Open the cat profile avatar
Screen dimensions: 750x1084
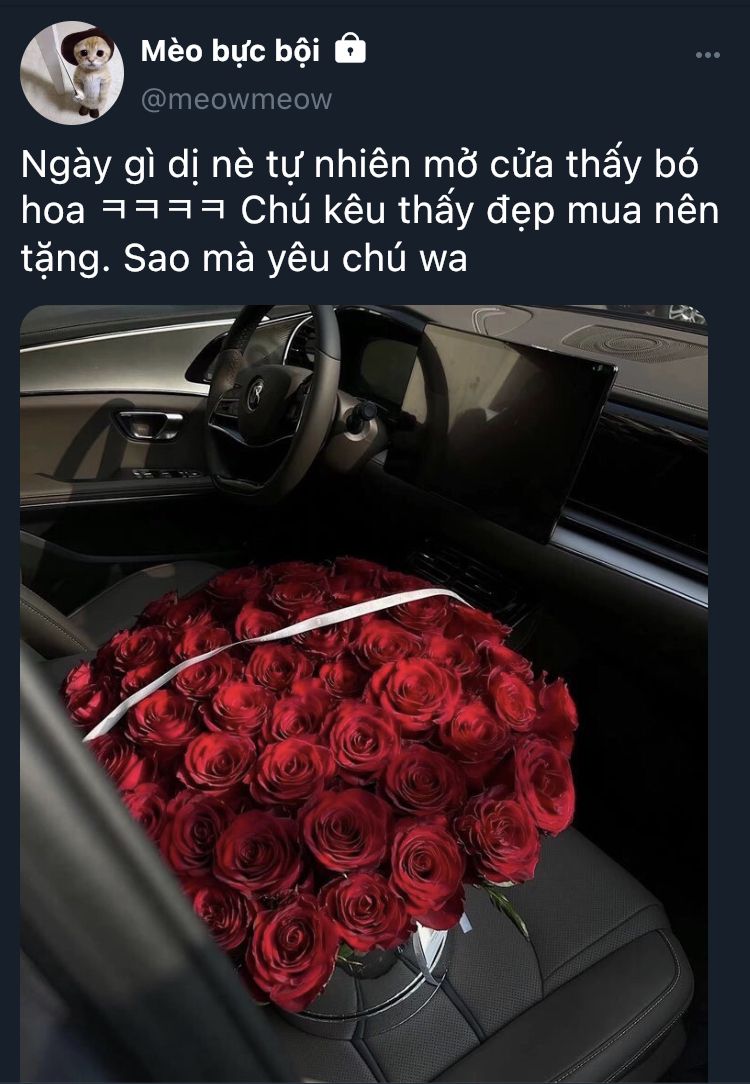click(x=72, y=73)
